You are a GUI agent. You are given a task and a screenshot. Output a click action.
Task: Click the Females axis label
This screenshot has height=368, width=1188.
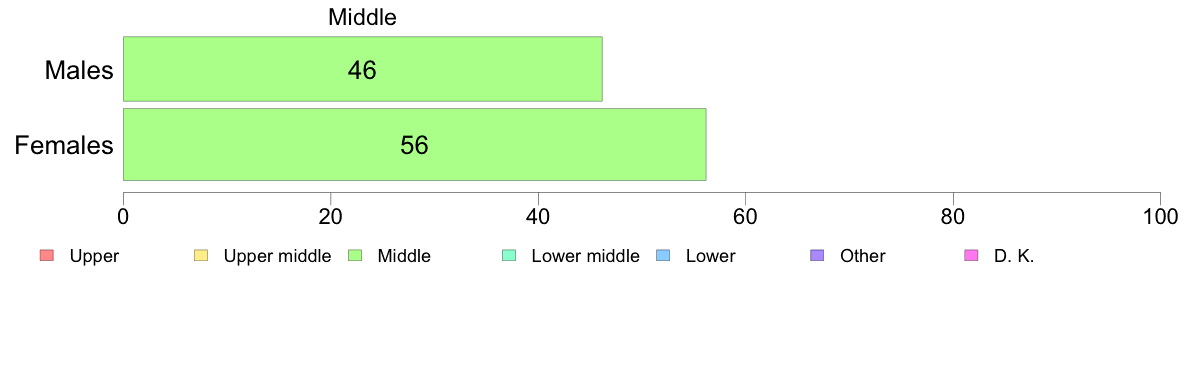click(x=64, y=145)
